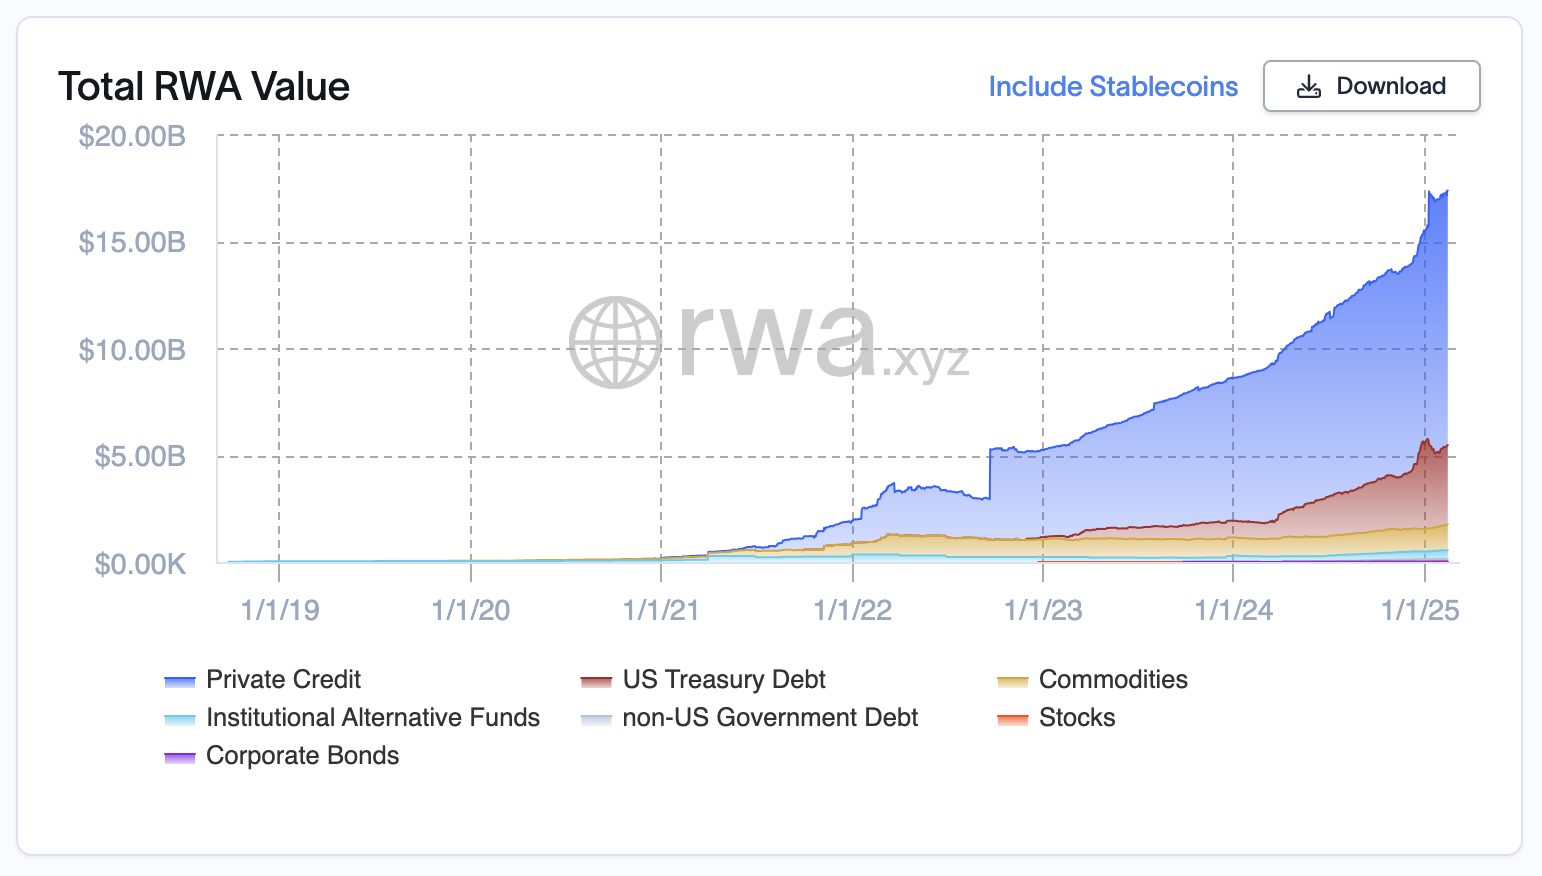This screenshot has height=876, width=1542.
Task: Click the 1/1/25 x-axis date label
Action: pyautogui.click(x=1420, y=611)
